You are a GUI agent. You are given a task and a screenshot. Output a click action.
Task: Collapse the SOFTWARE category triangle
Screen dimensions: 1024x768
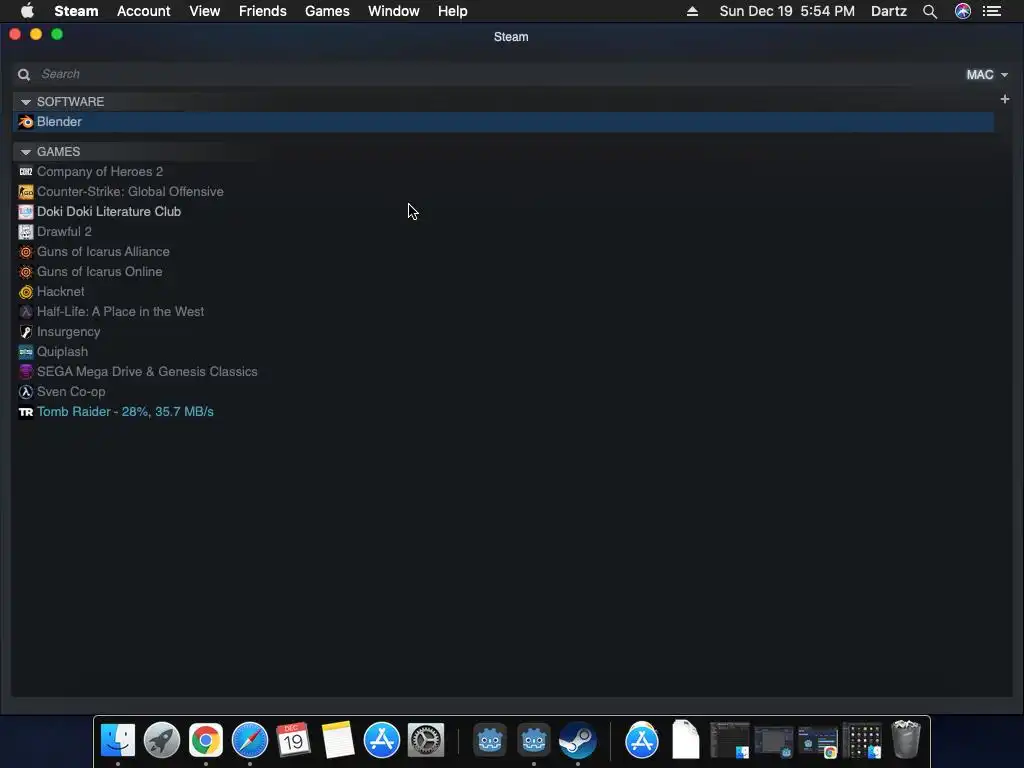[x=25, y=102]
